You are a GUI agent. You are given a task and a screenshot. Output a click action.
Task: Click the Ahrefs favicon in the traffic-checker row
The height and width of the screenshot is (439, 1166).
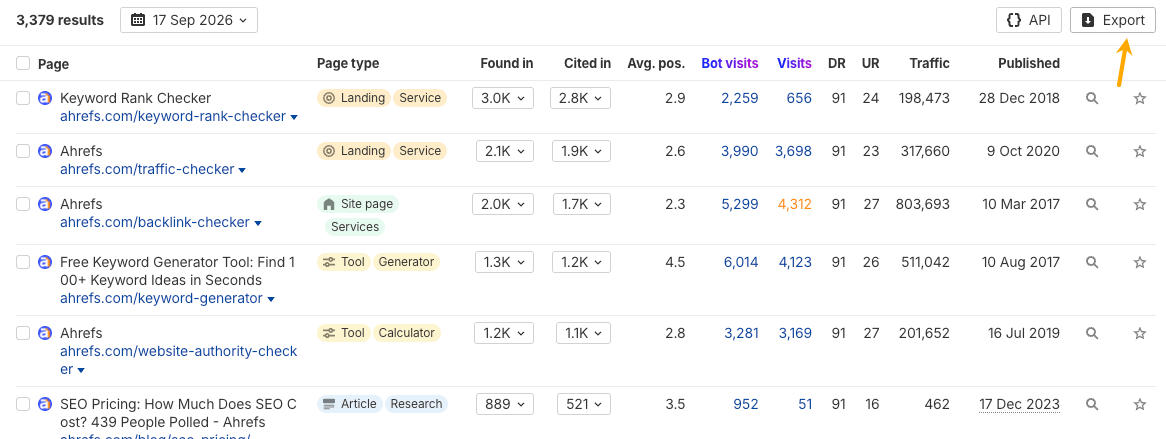coord(45,151)
